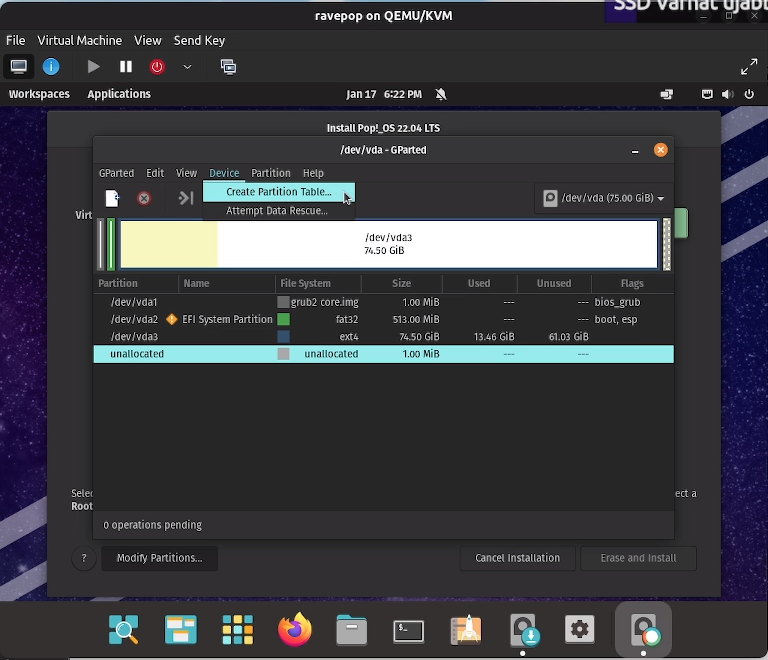Click the Run virtual machine play button
The image size is (768, 660).
[x=93, y=67]
